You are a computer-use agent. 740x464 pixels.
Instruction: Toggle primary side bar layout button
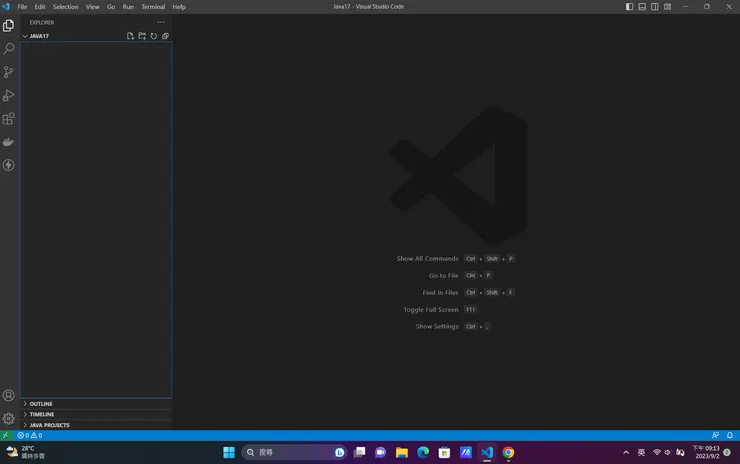pyautogui.click(x=630, y=7)
